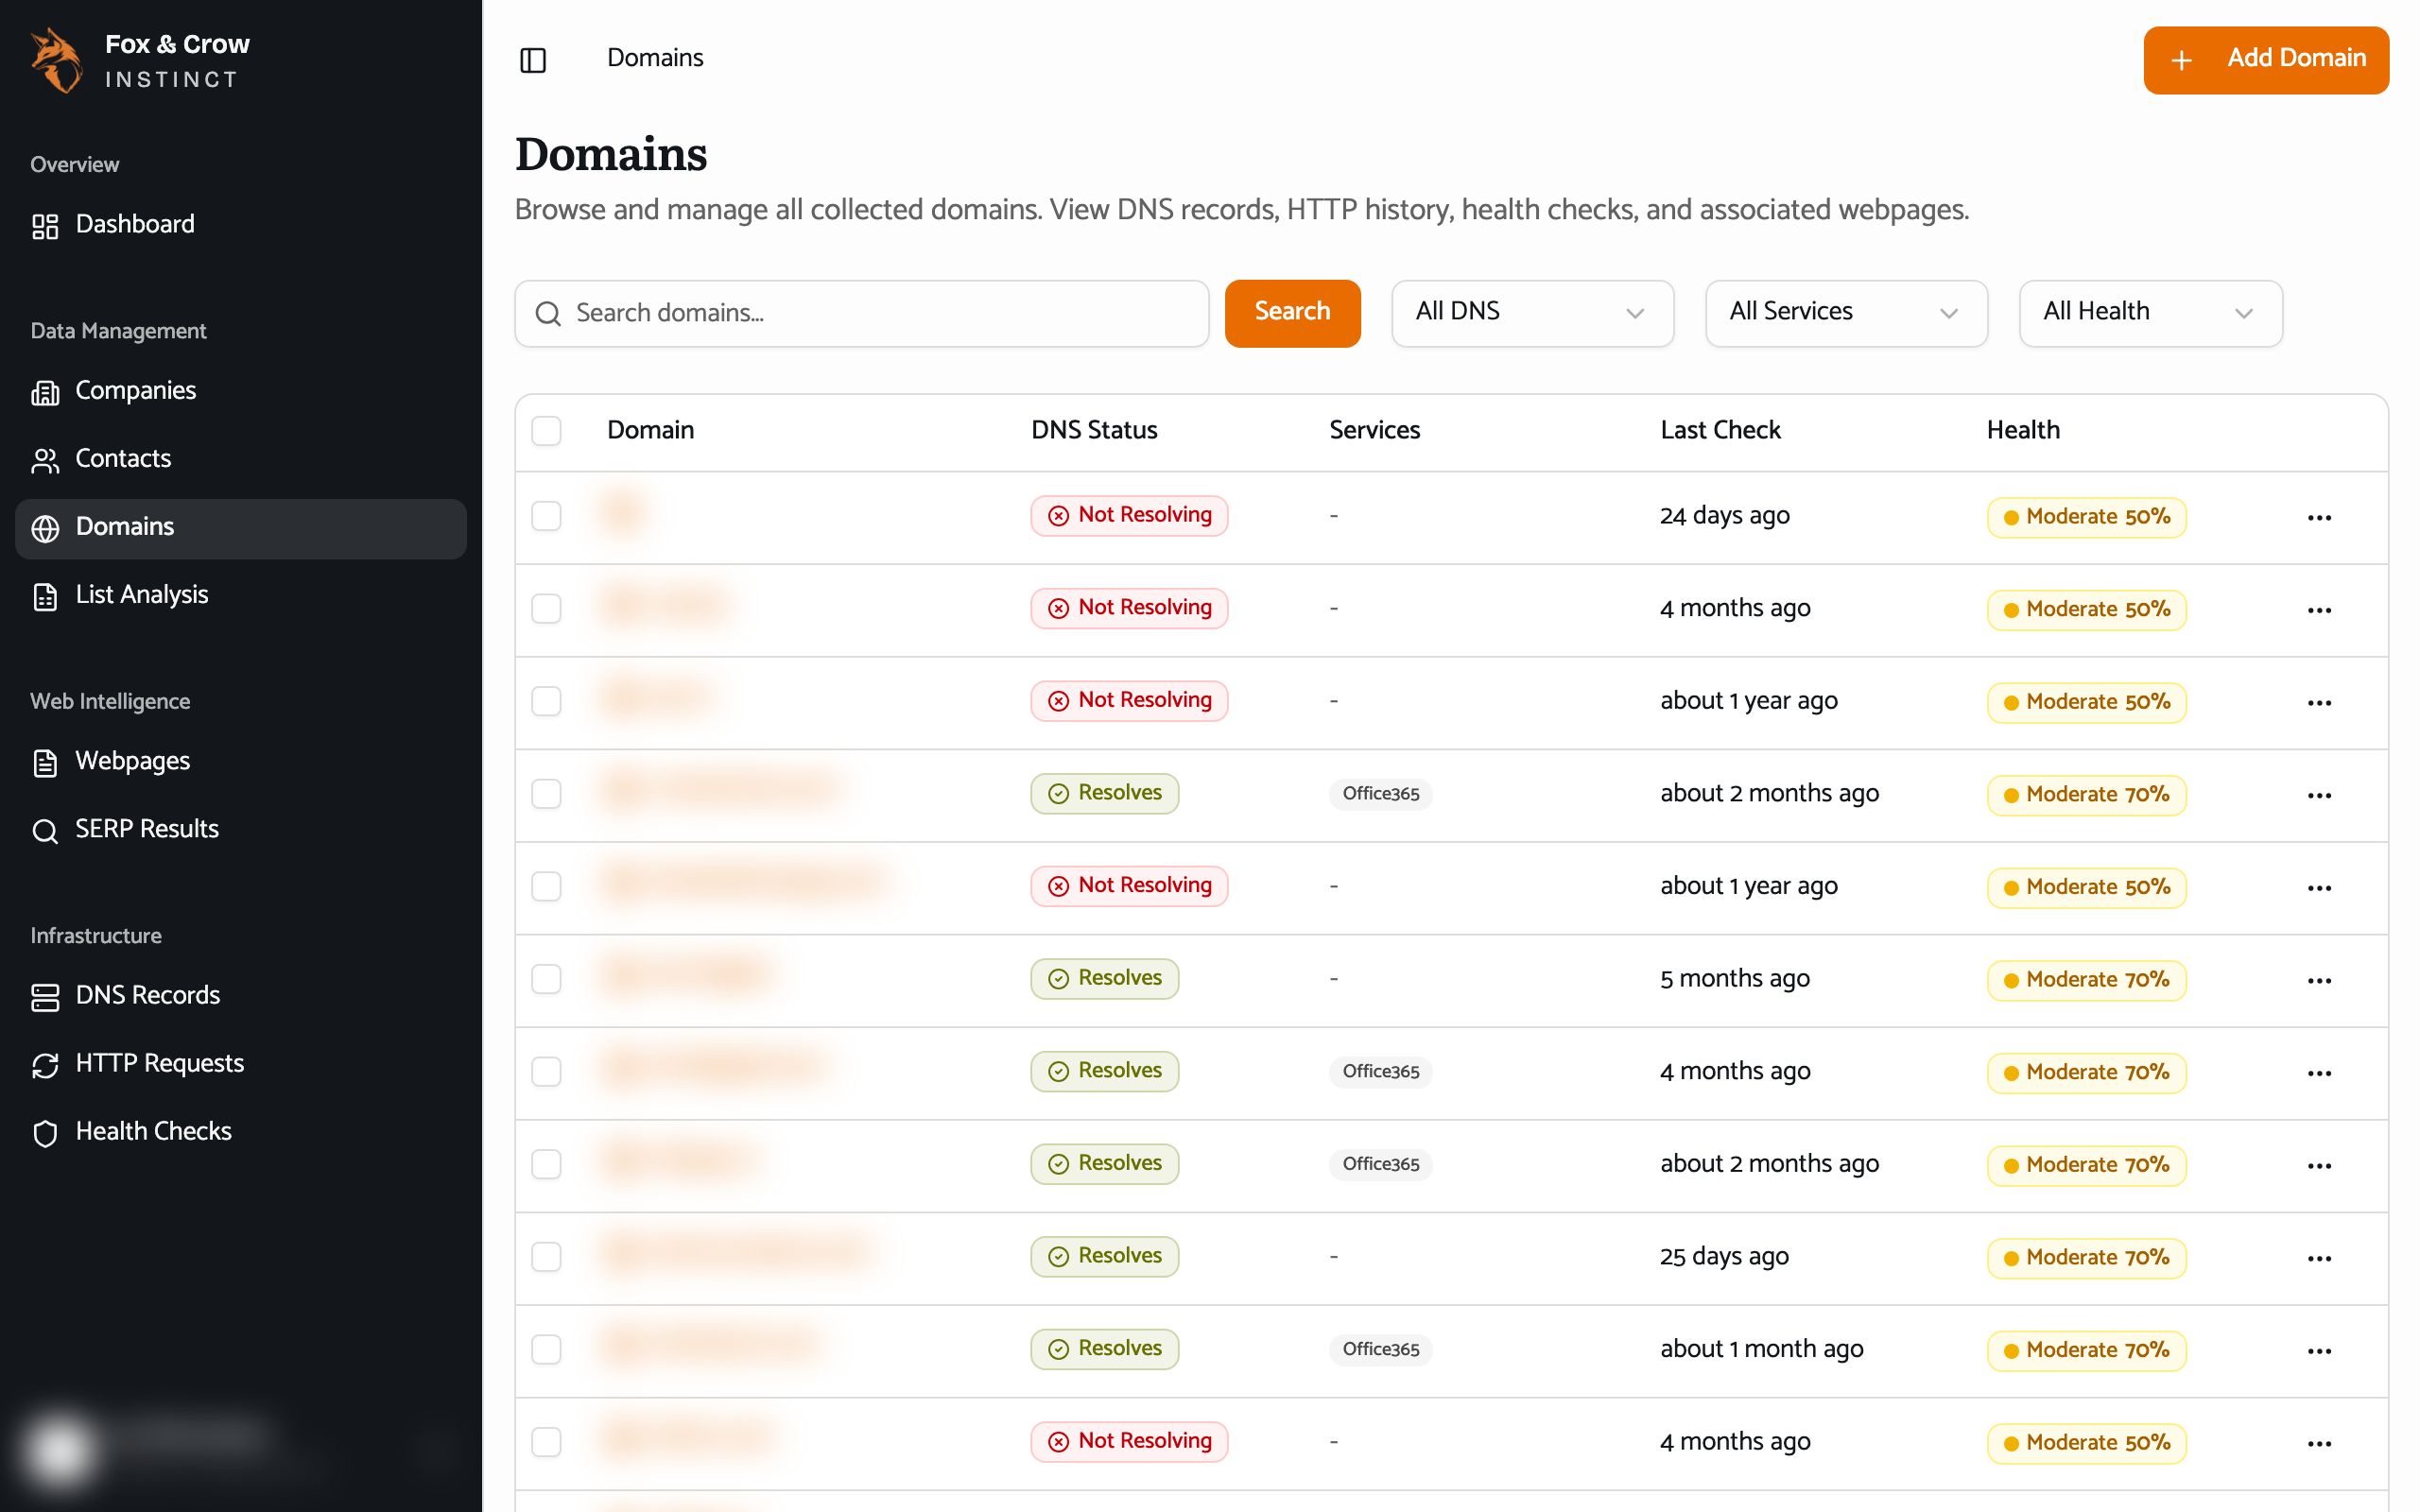Click the Webpages file icon
The image size is (2420, 1512).
tap(45, 762)
